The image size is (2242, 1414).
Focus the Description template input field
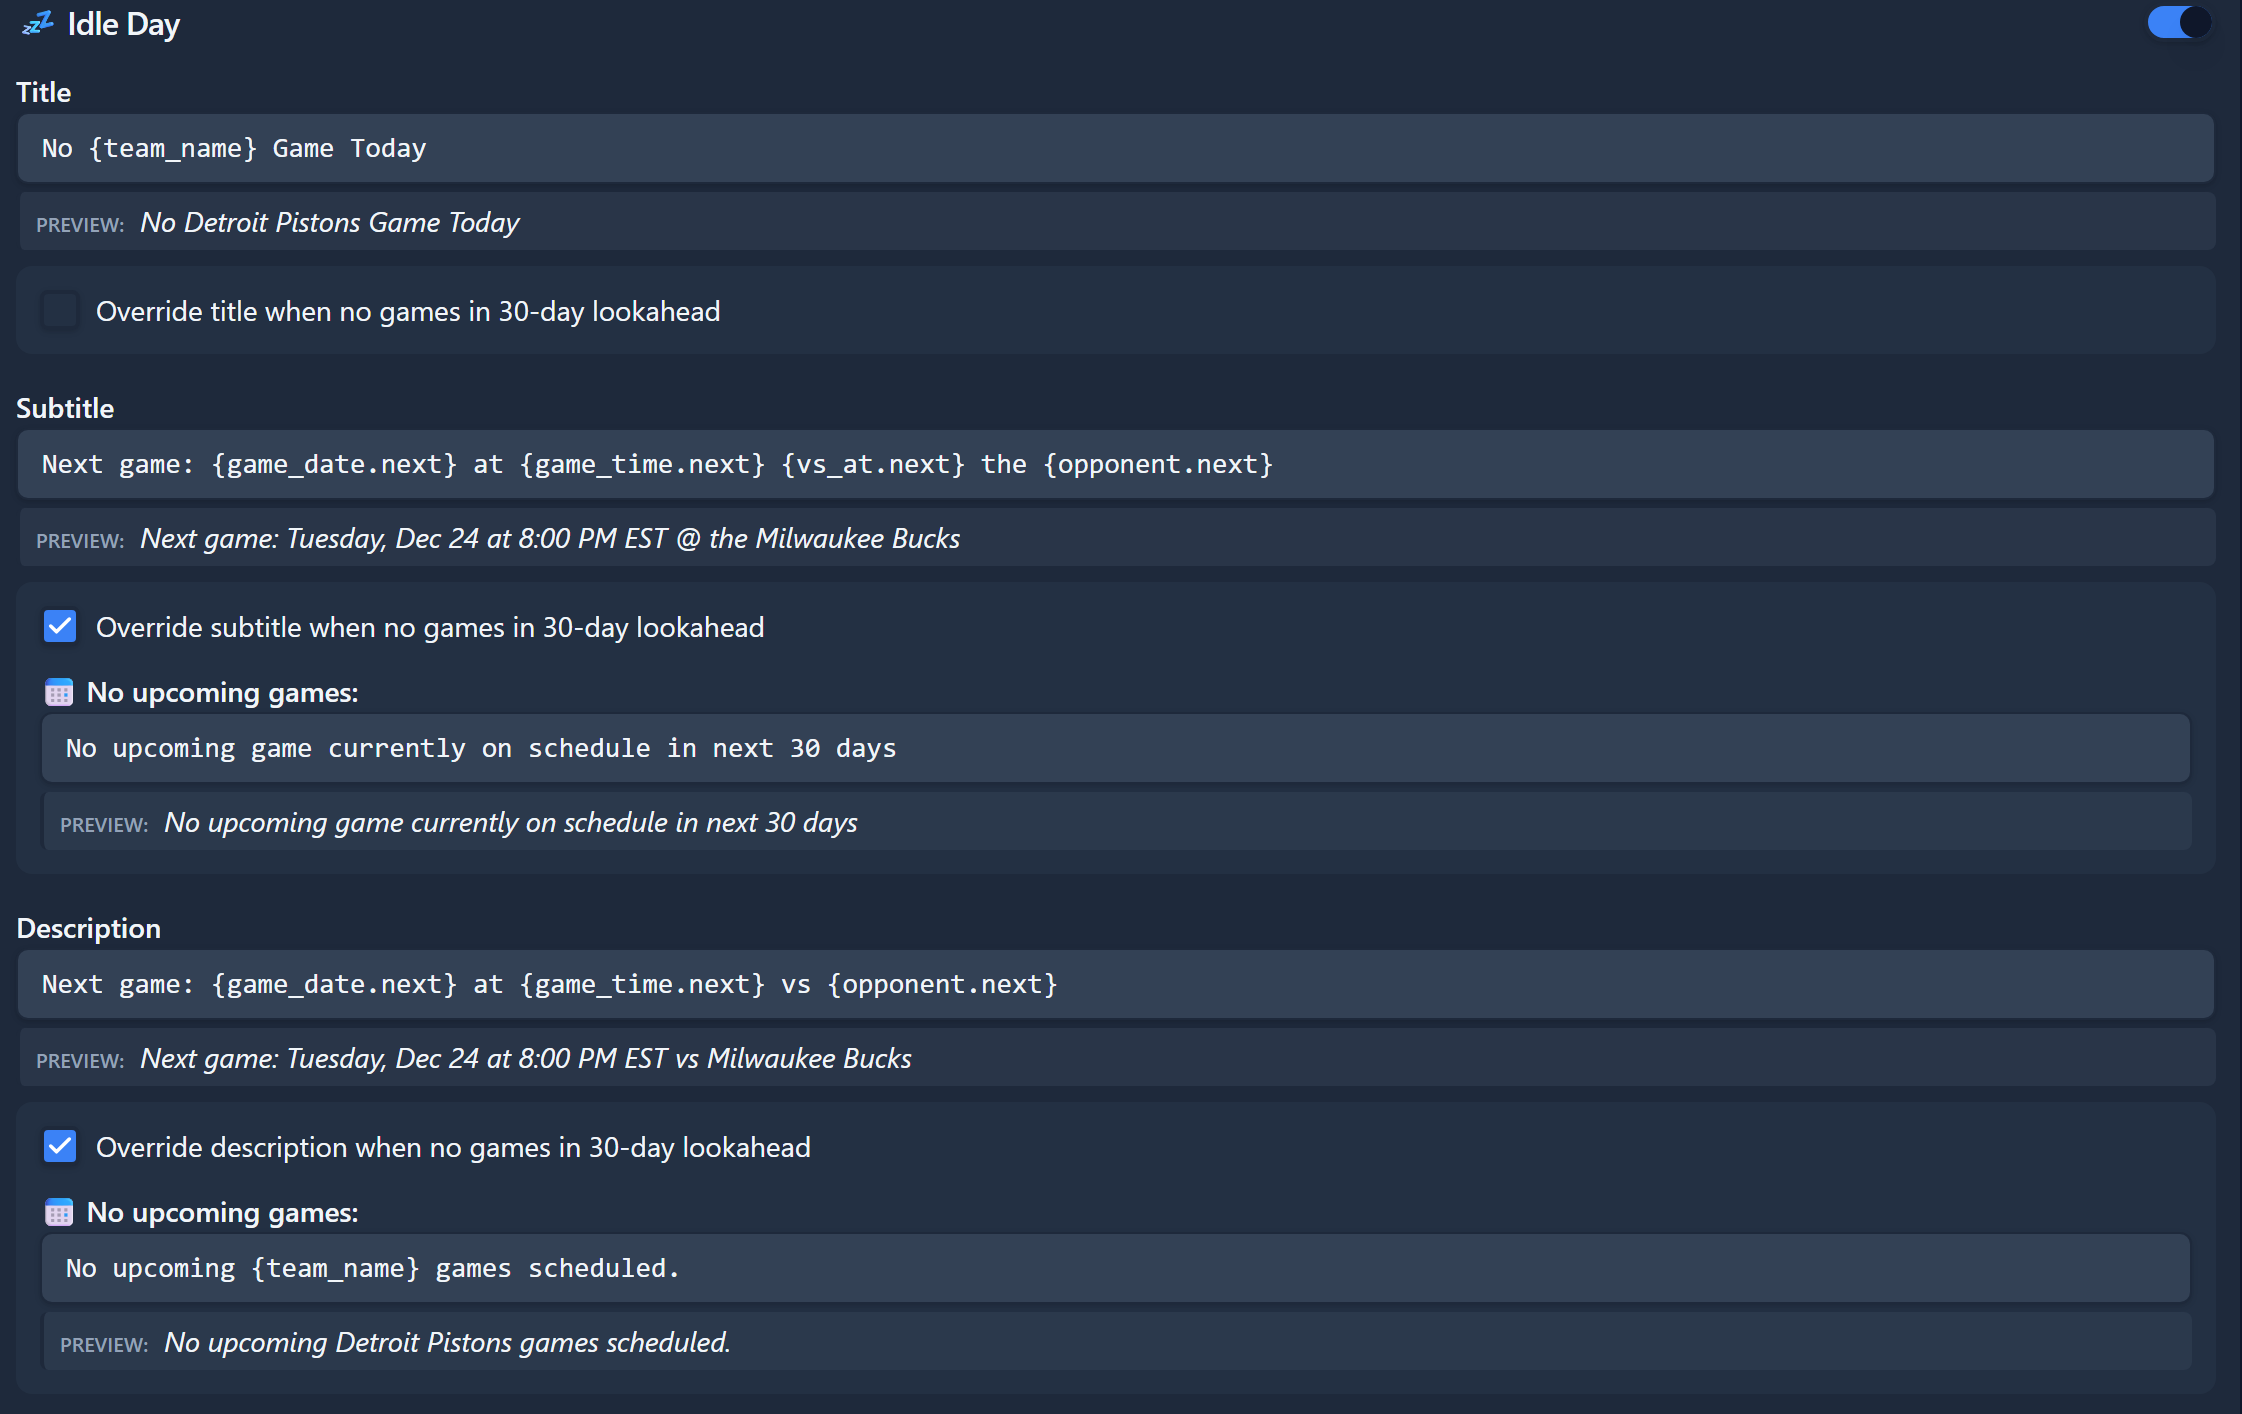pyautogui.click(x=1115, y=984)
